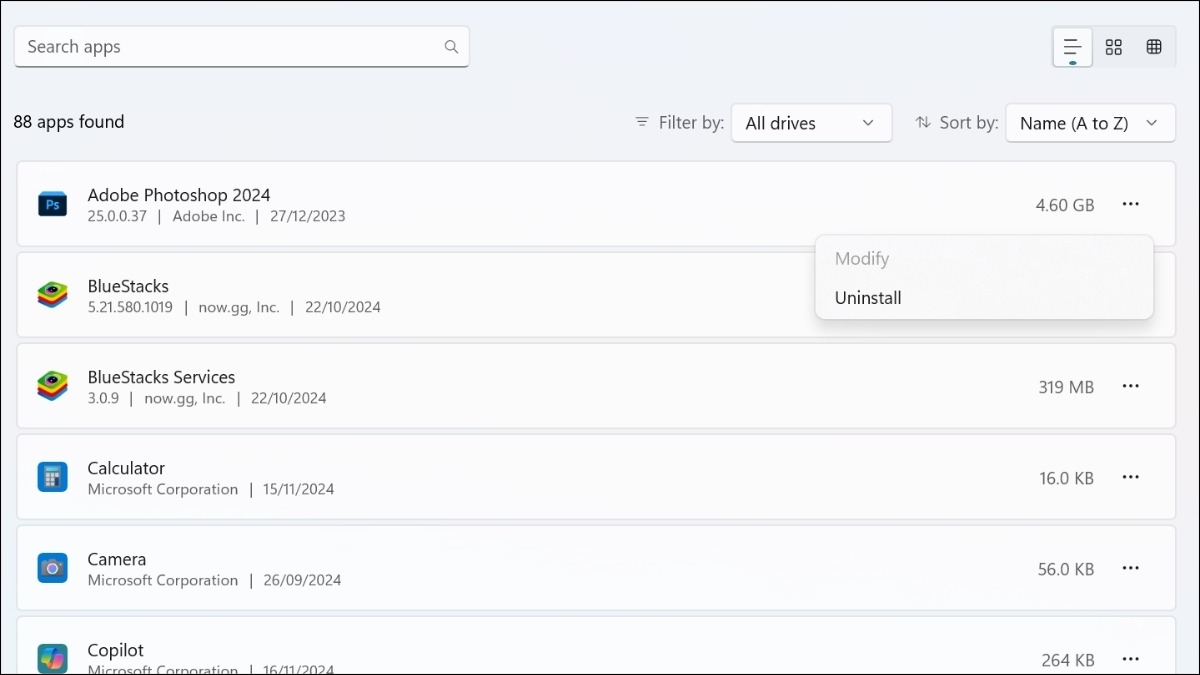Click the search magnifier icon
The image size is (1200, 675).
click(451, 47)
